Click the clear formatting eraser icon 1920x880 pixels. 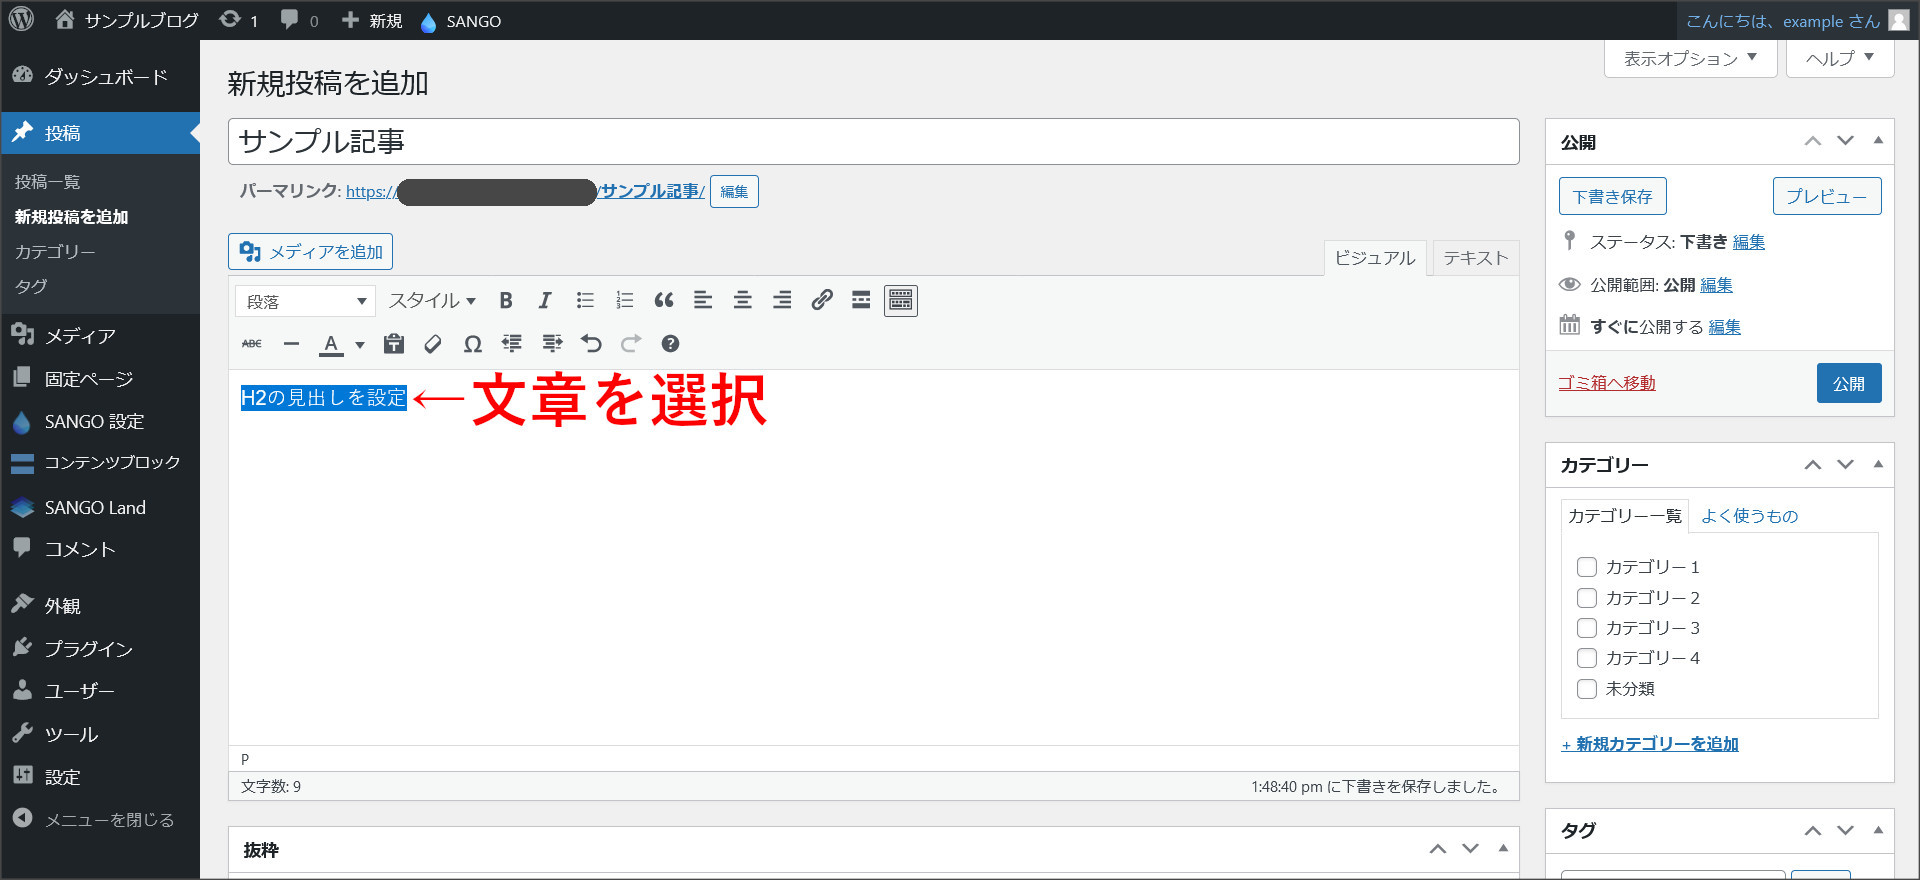point(433,344)
